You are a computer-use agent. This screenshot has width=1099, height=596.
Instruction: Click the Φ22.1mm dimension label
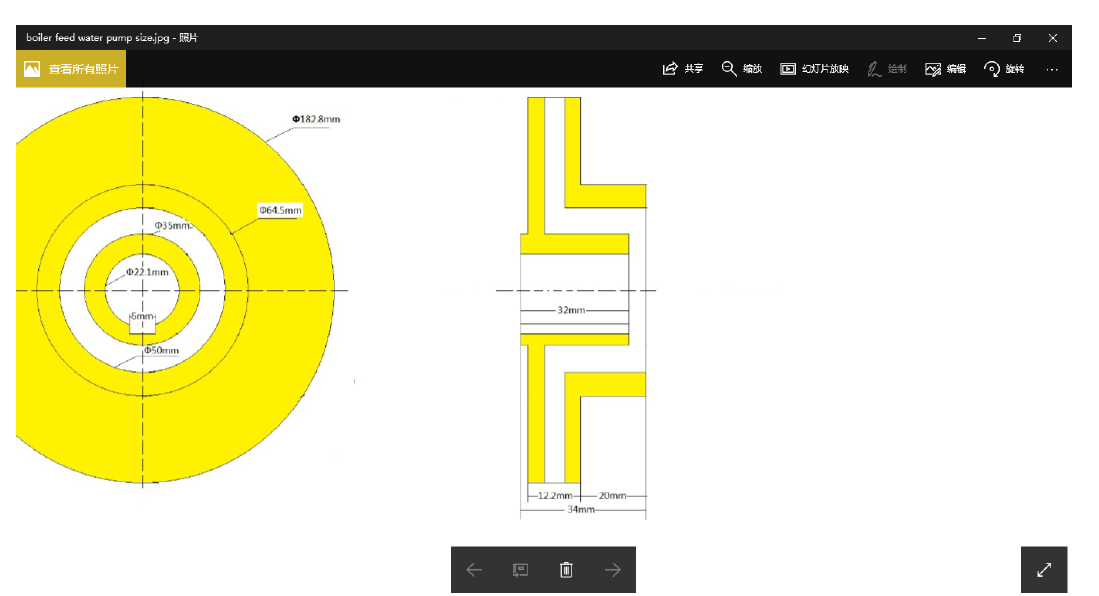tap(147, 272)
